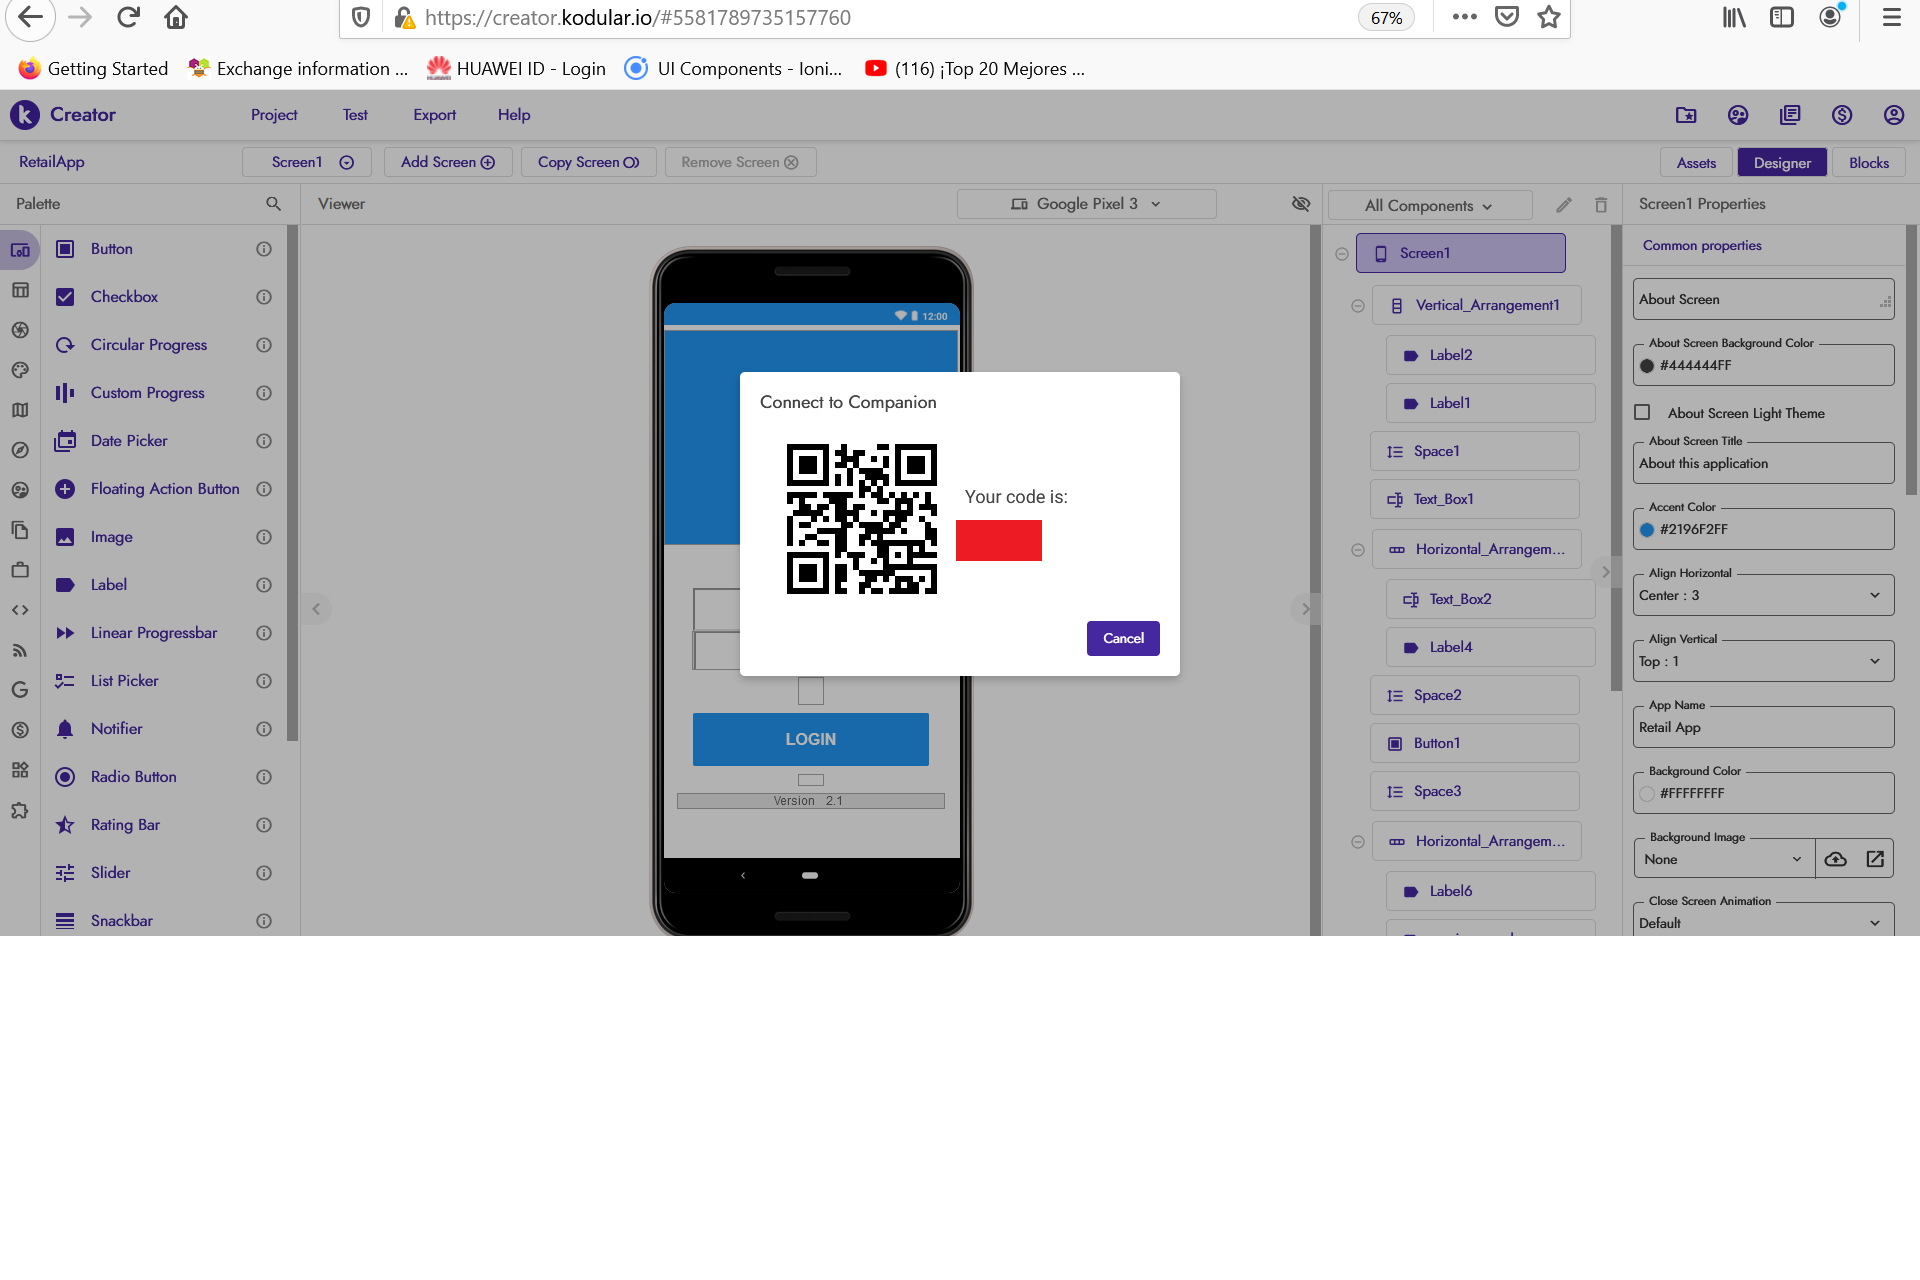Enable About Screen Light Theme checkbox

coord(1642,413)
